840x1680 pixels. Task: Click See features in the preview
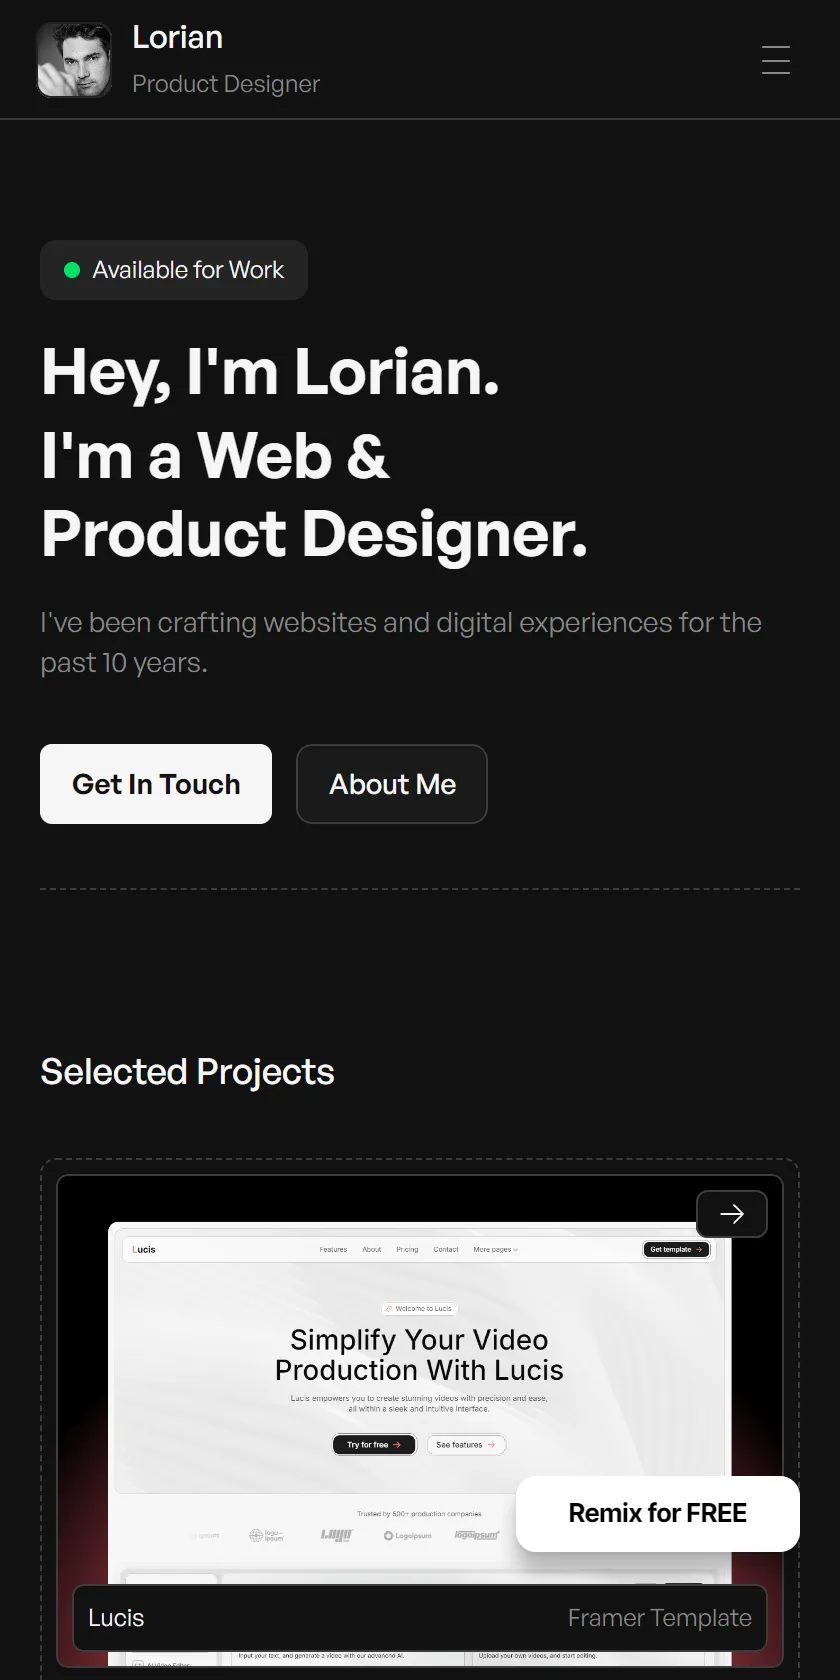click(466, 1445)
